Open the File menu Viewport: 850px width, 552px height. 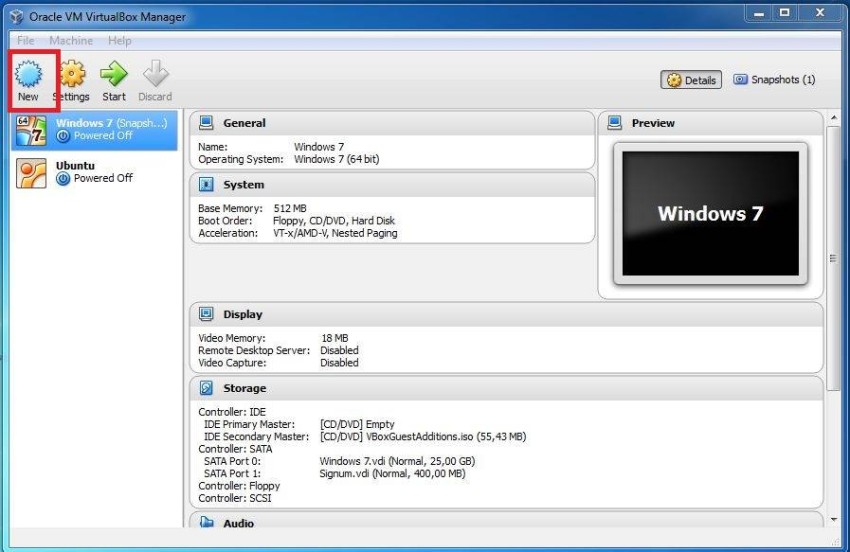[25, 41]
